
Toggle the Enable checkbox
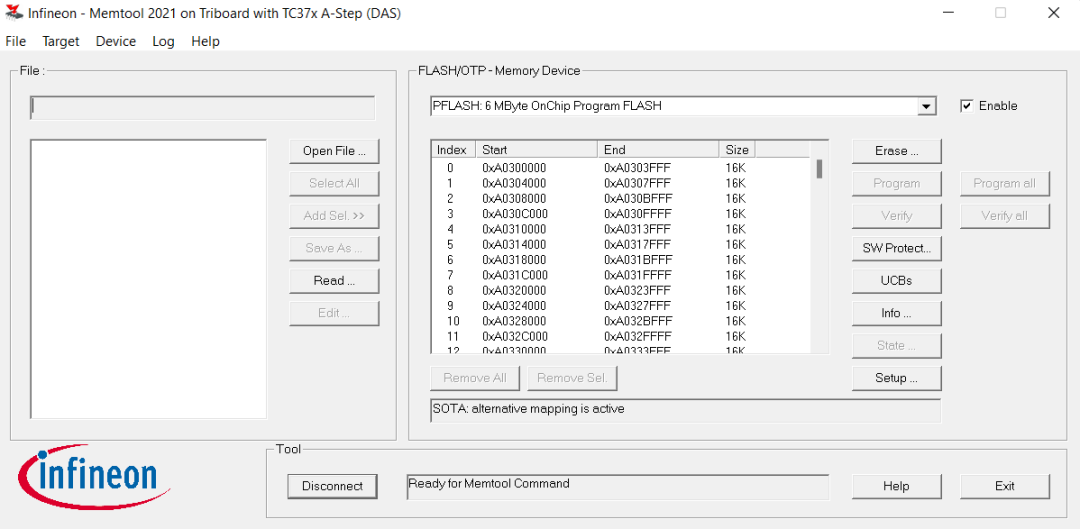pyautogui.click(x=966, y=106)
